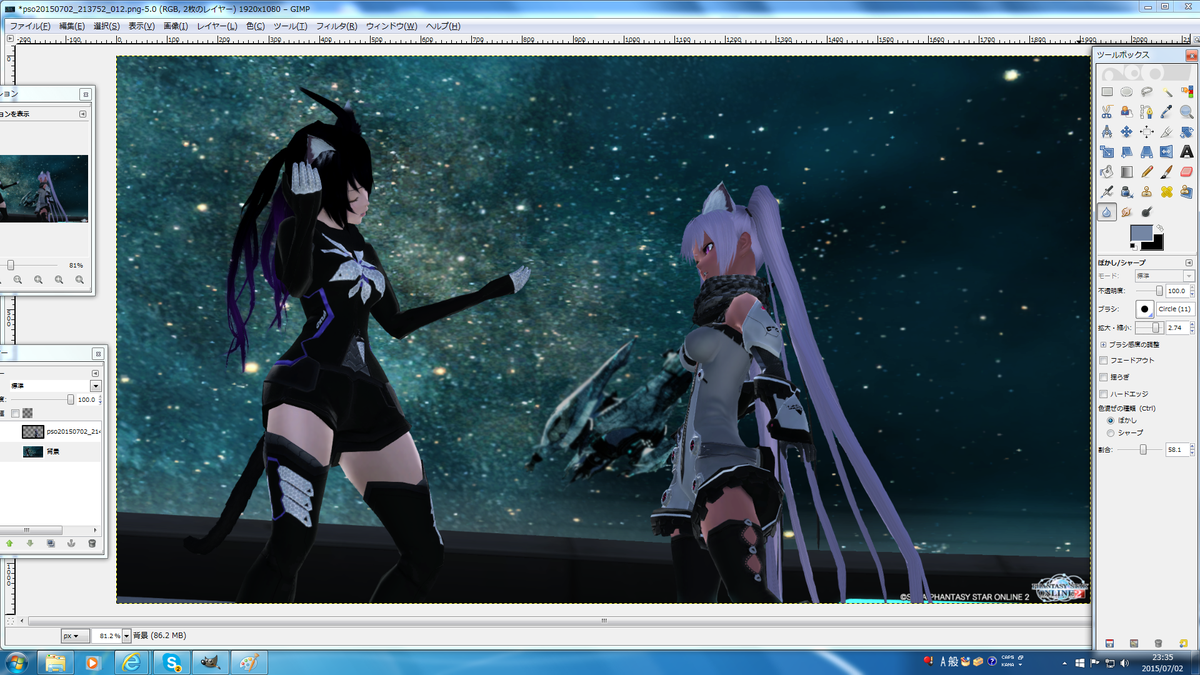Image resolution: width=1200 pixels, height=675 pixels.
Task: Raise layer with green up arrow
Action: (x=9, y=543)
